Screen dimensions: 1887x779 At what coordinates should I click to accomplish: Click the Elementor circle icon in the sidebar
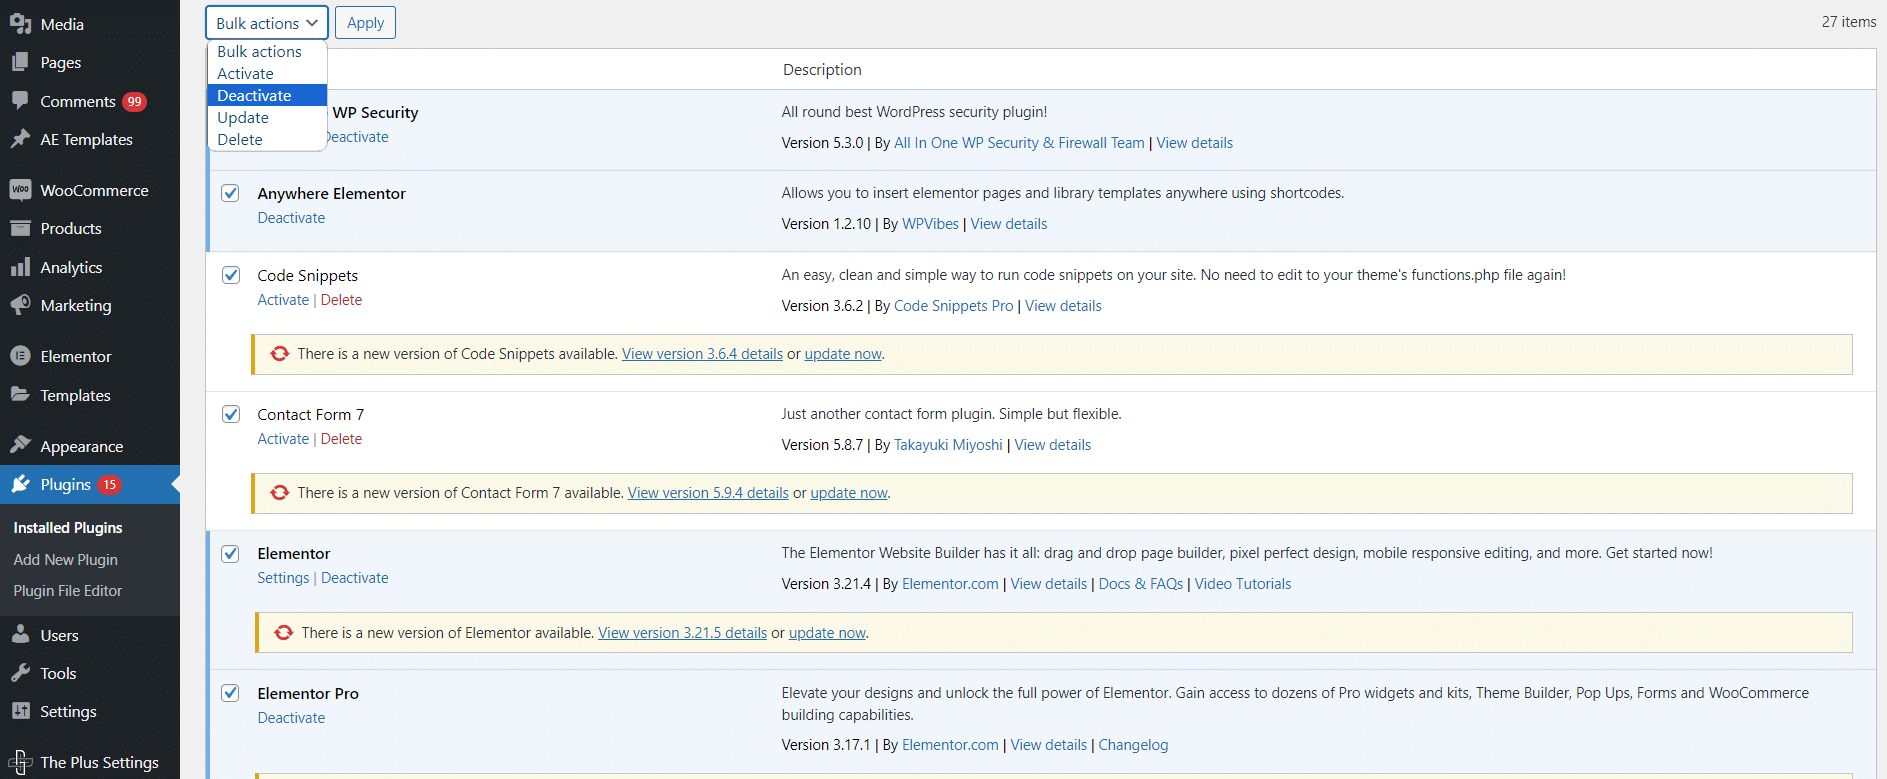(x=20, y=356)
